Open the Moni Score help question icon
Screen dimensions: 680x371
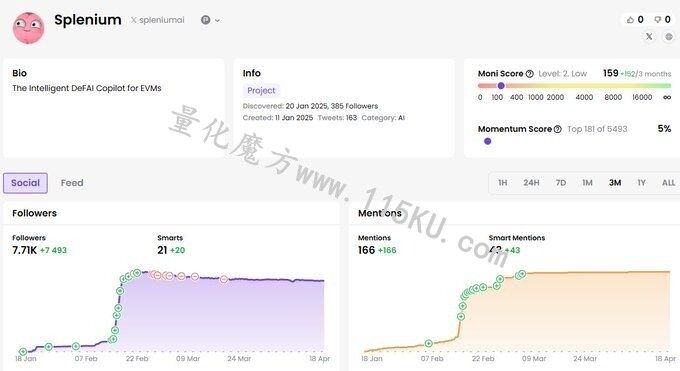tap(530, 74)
